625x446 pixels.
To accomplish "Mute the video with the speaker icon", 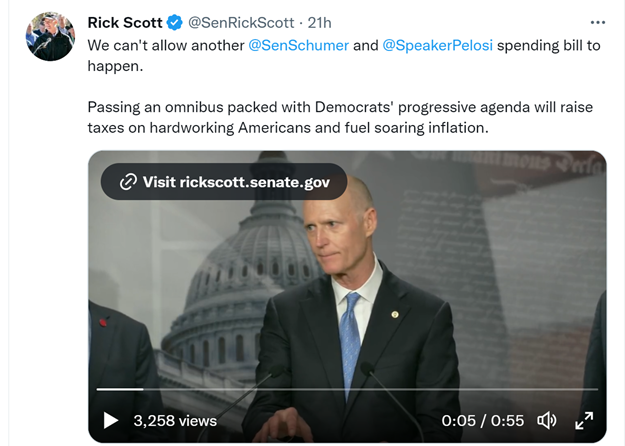I will [x=547, y=420].
